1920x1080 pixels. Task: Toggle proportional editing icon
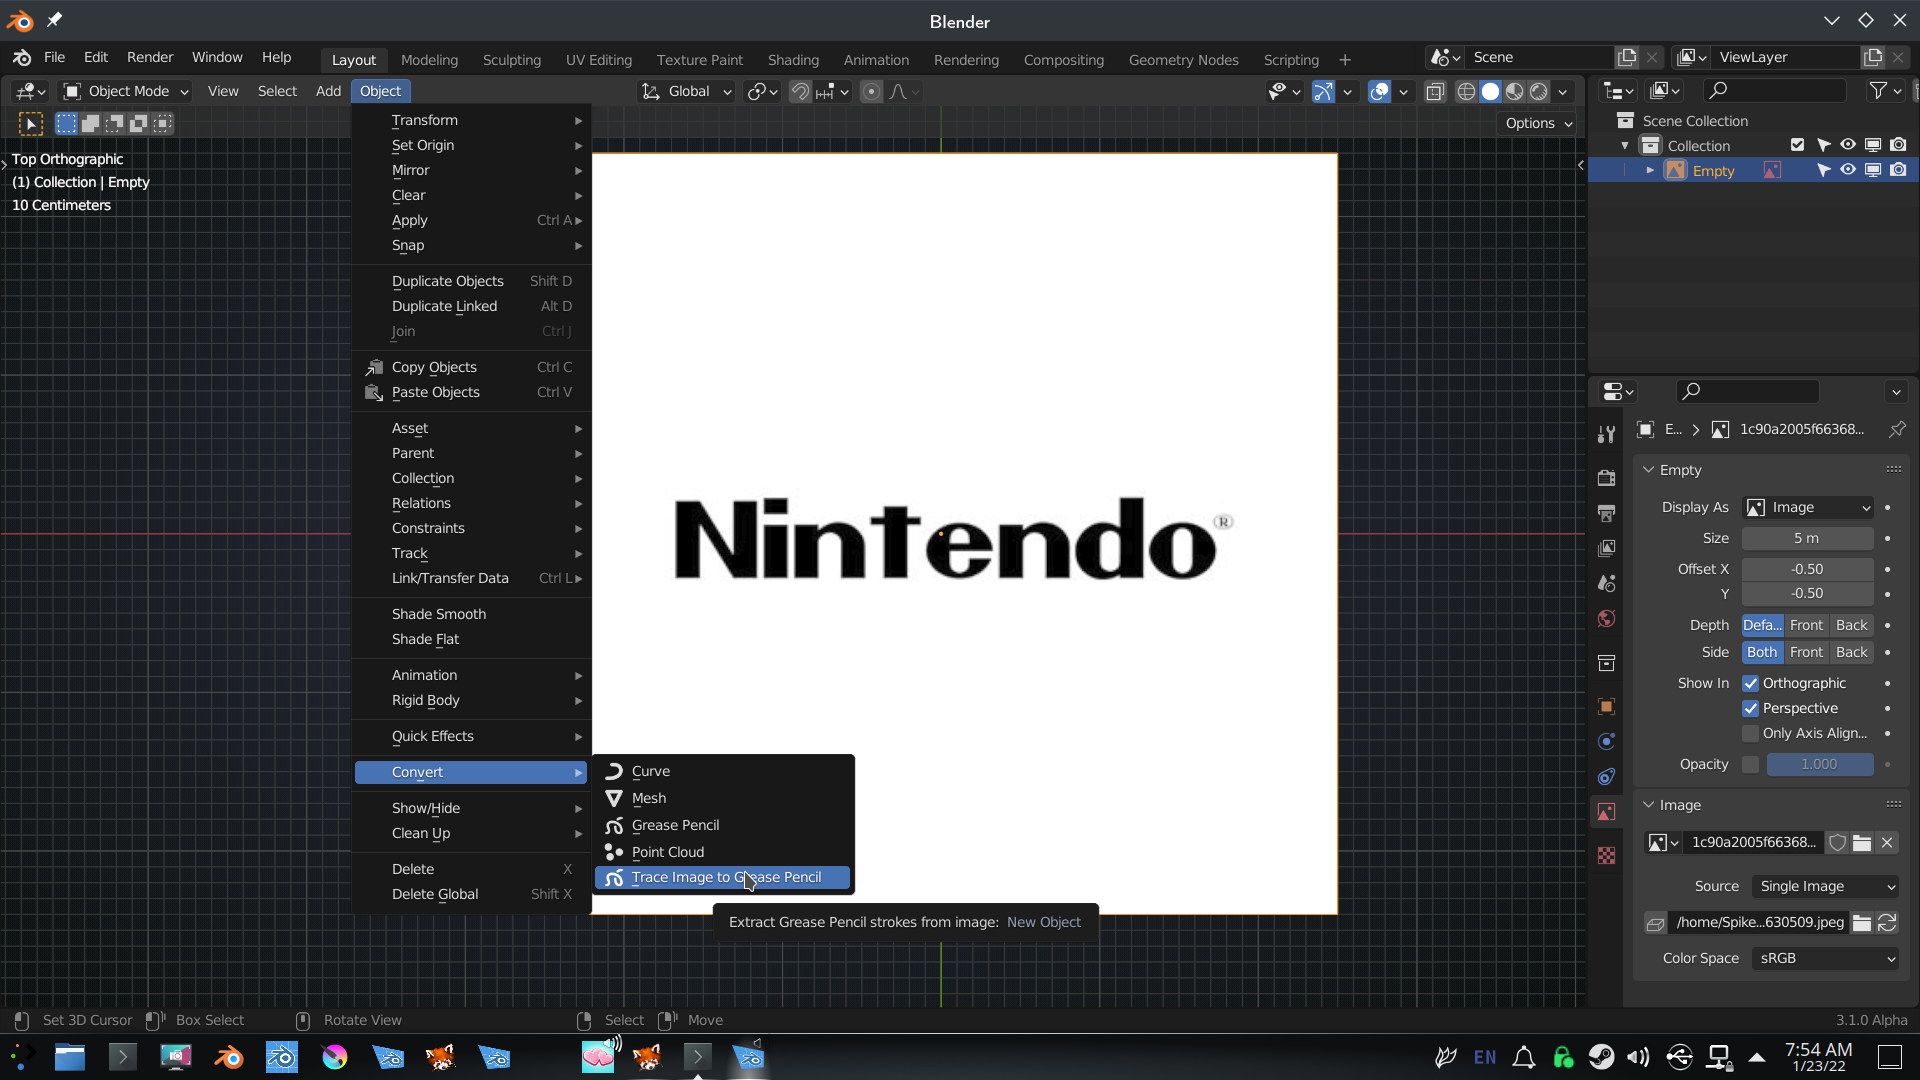point(871,91)
